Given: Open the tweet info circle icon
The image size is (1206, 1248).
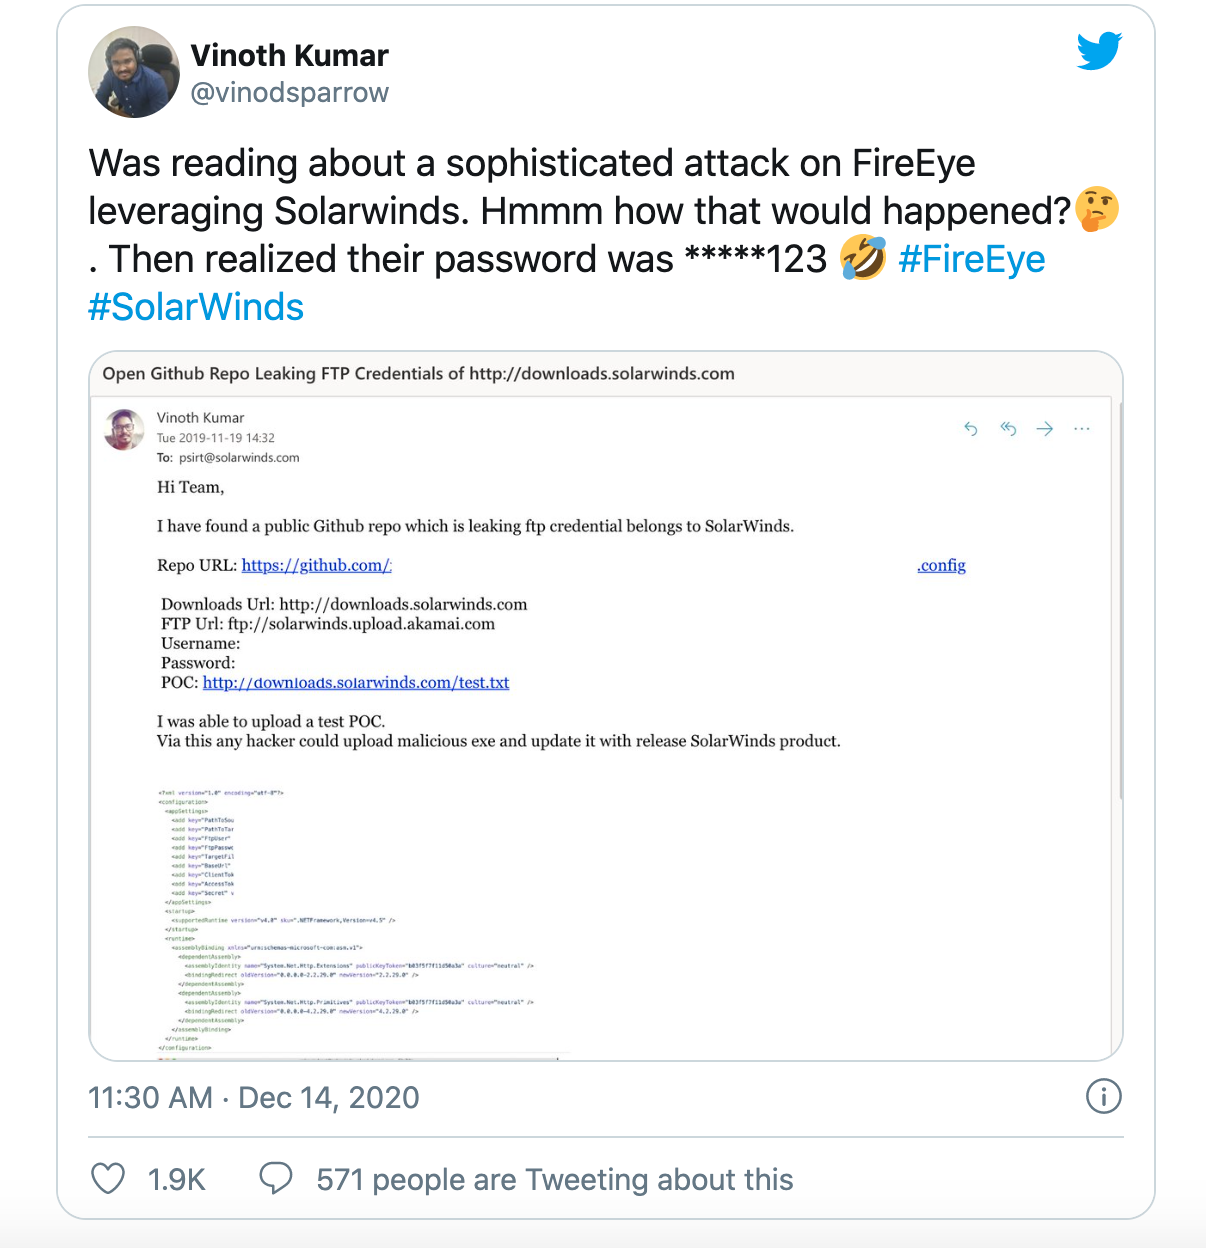Looking at the screenshot, I should tap(1103, 1096).
